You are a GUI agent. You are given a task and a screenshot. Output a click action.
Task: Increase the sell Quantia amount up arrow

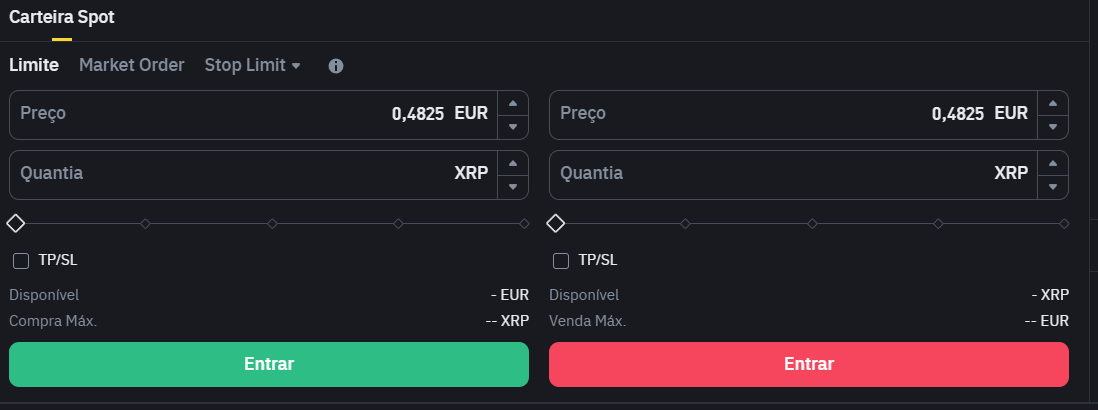pyautogui.click(x=1053, y=163)
